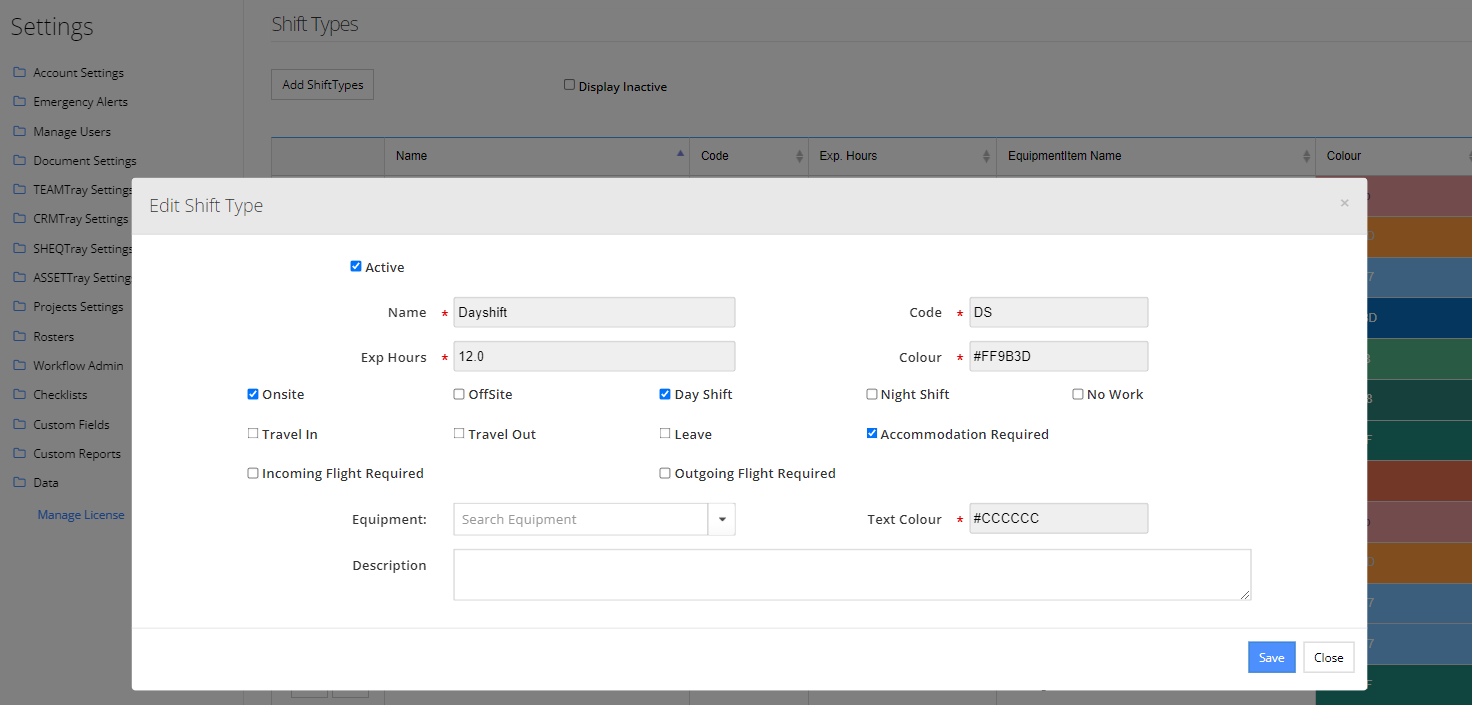Viewport: 1472px width, 705px height.
Task: Open Checklists in sidebar
Action: (x=60, y=395)
